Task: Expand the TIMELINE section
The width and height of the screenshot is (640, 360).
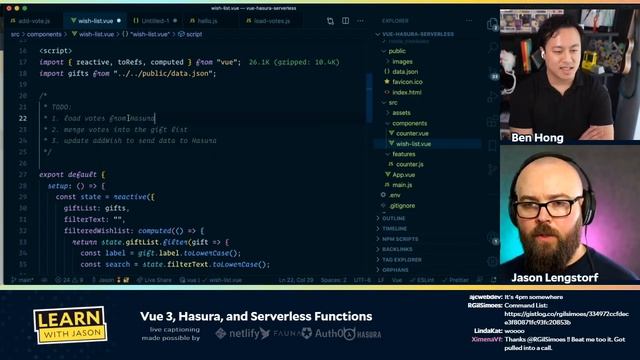Action: (394, 229)
